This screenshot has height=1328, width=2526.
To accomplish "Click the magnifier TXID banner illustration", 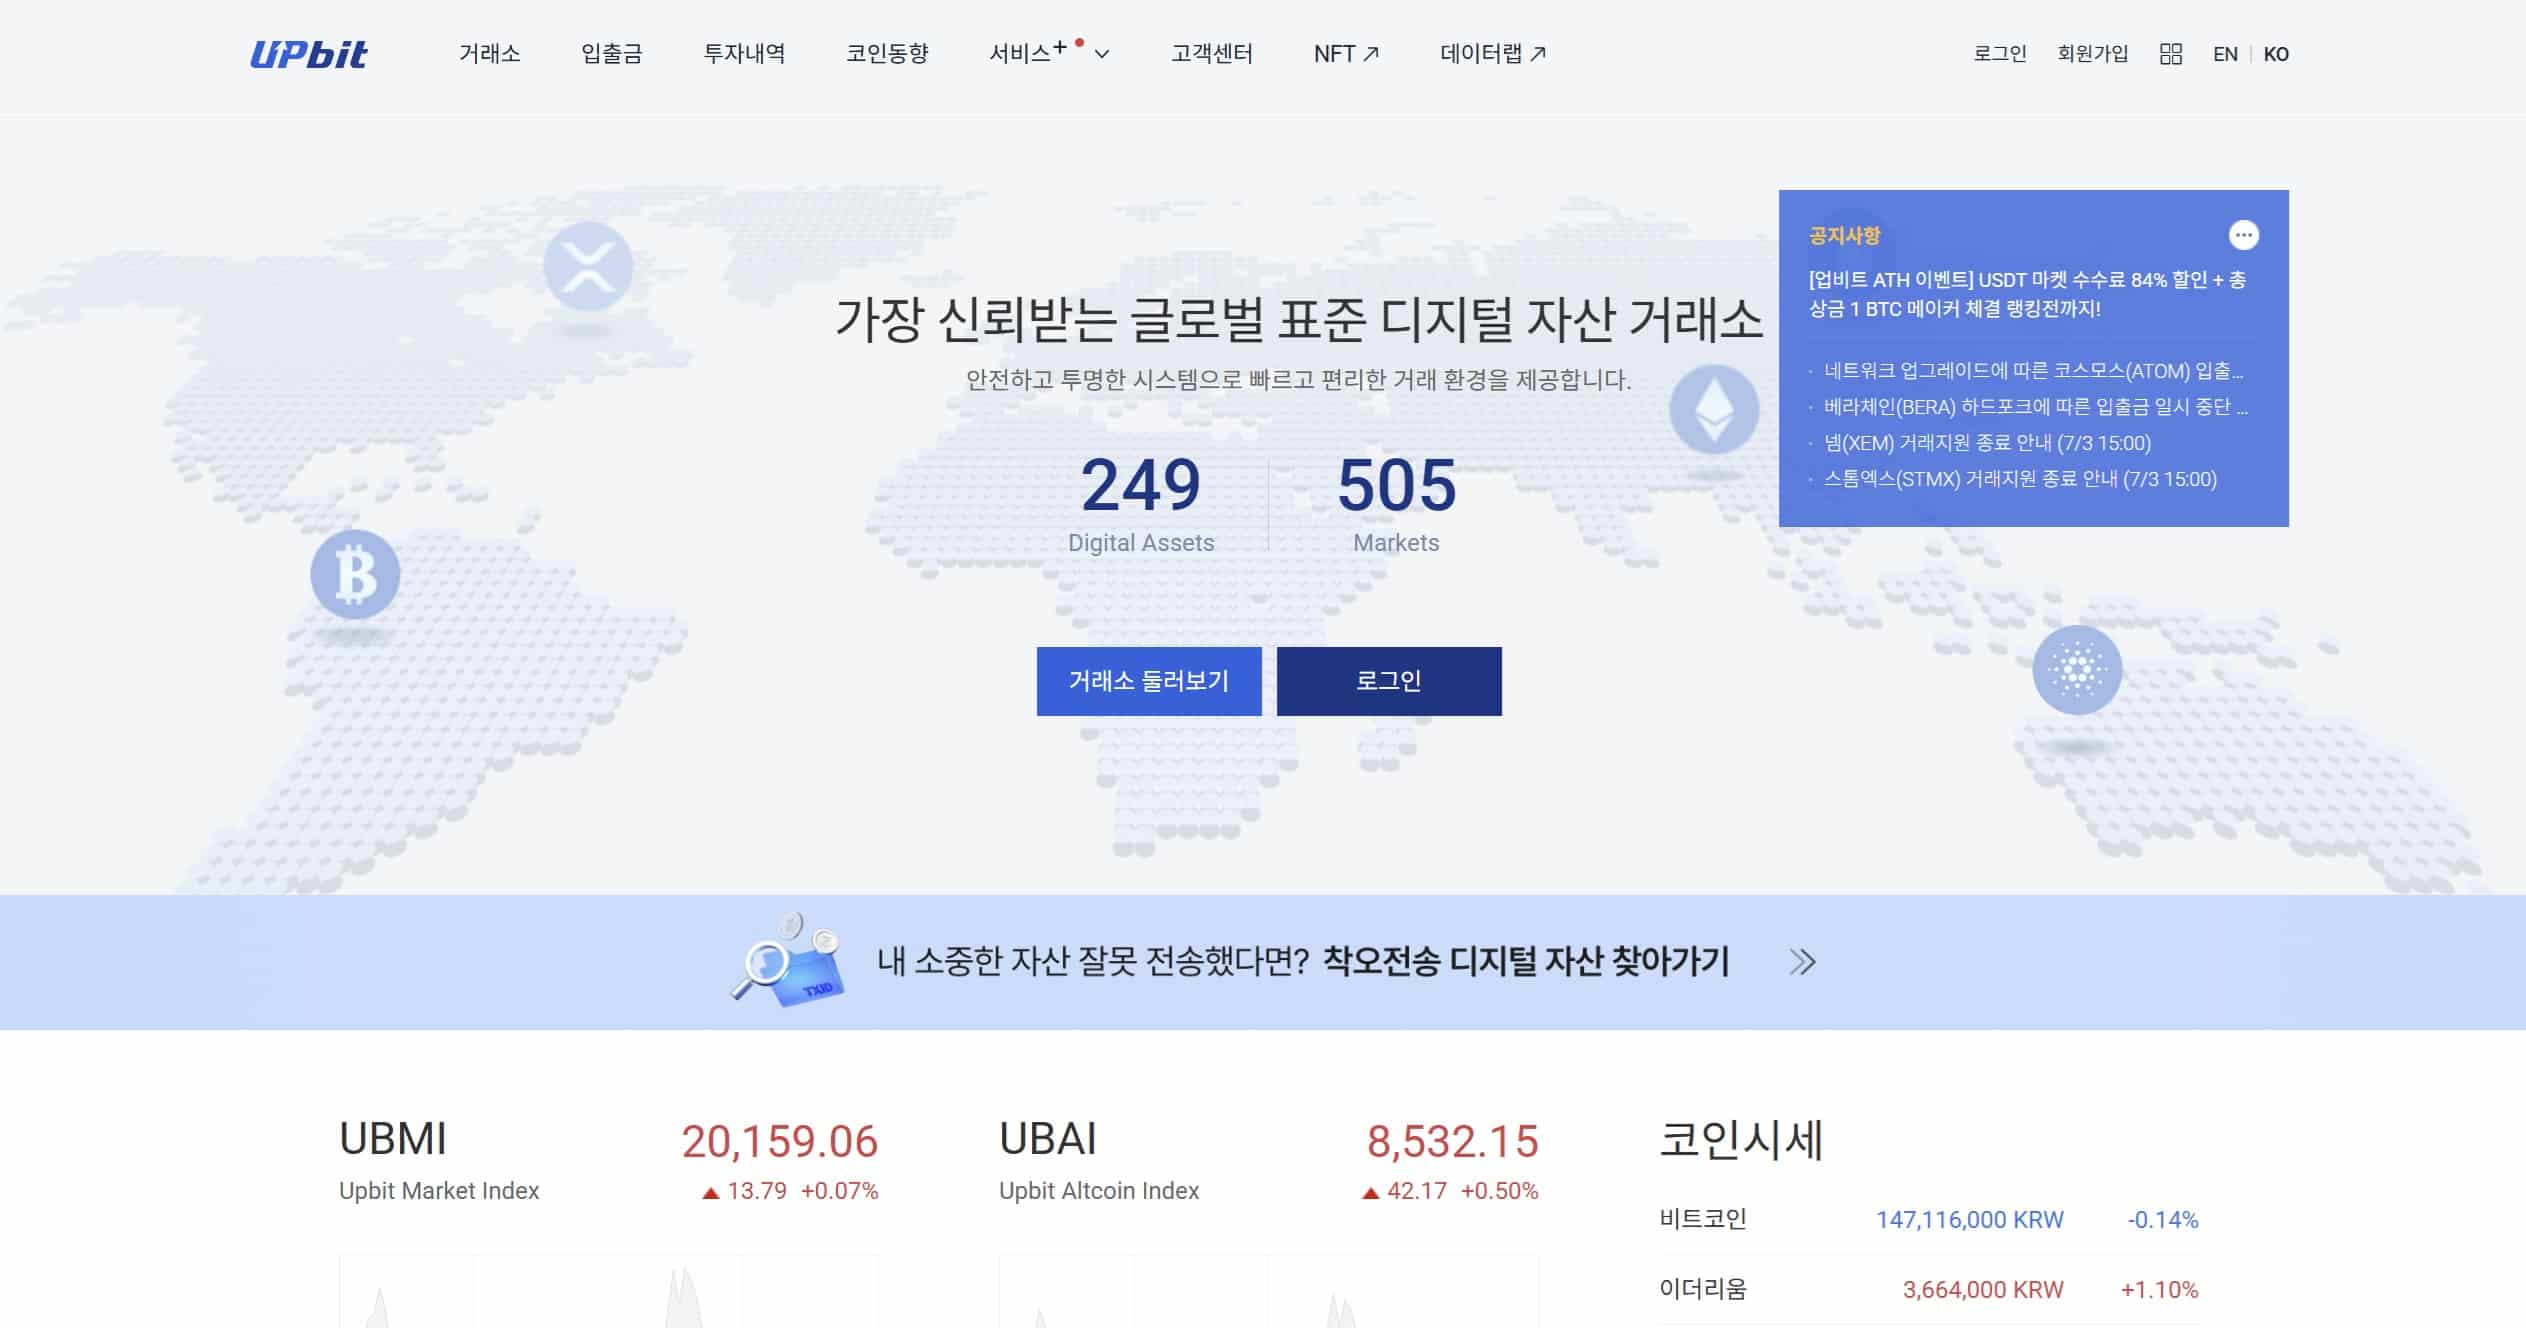I will [x=789, y=958].
